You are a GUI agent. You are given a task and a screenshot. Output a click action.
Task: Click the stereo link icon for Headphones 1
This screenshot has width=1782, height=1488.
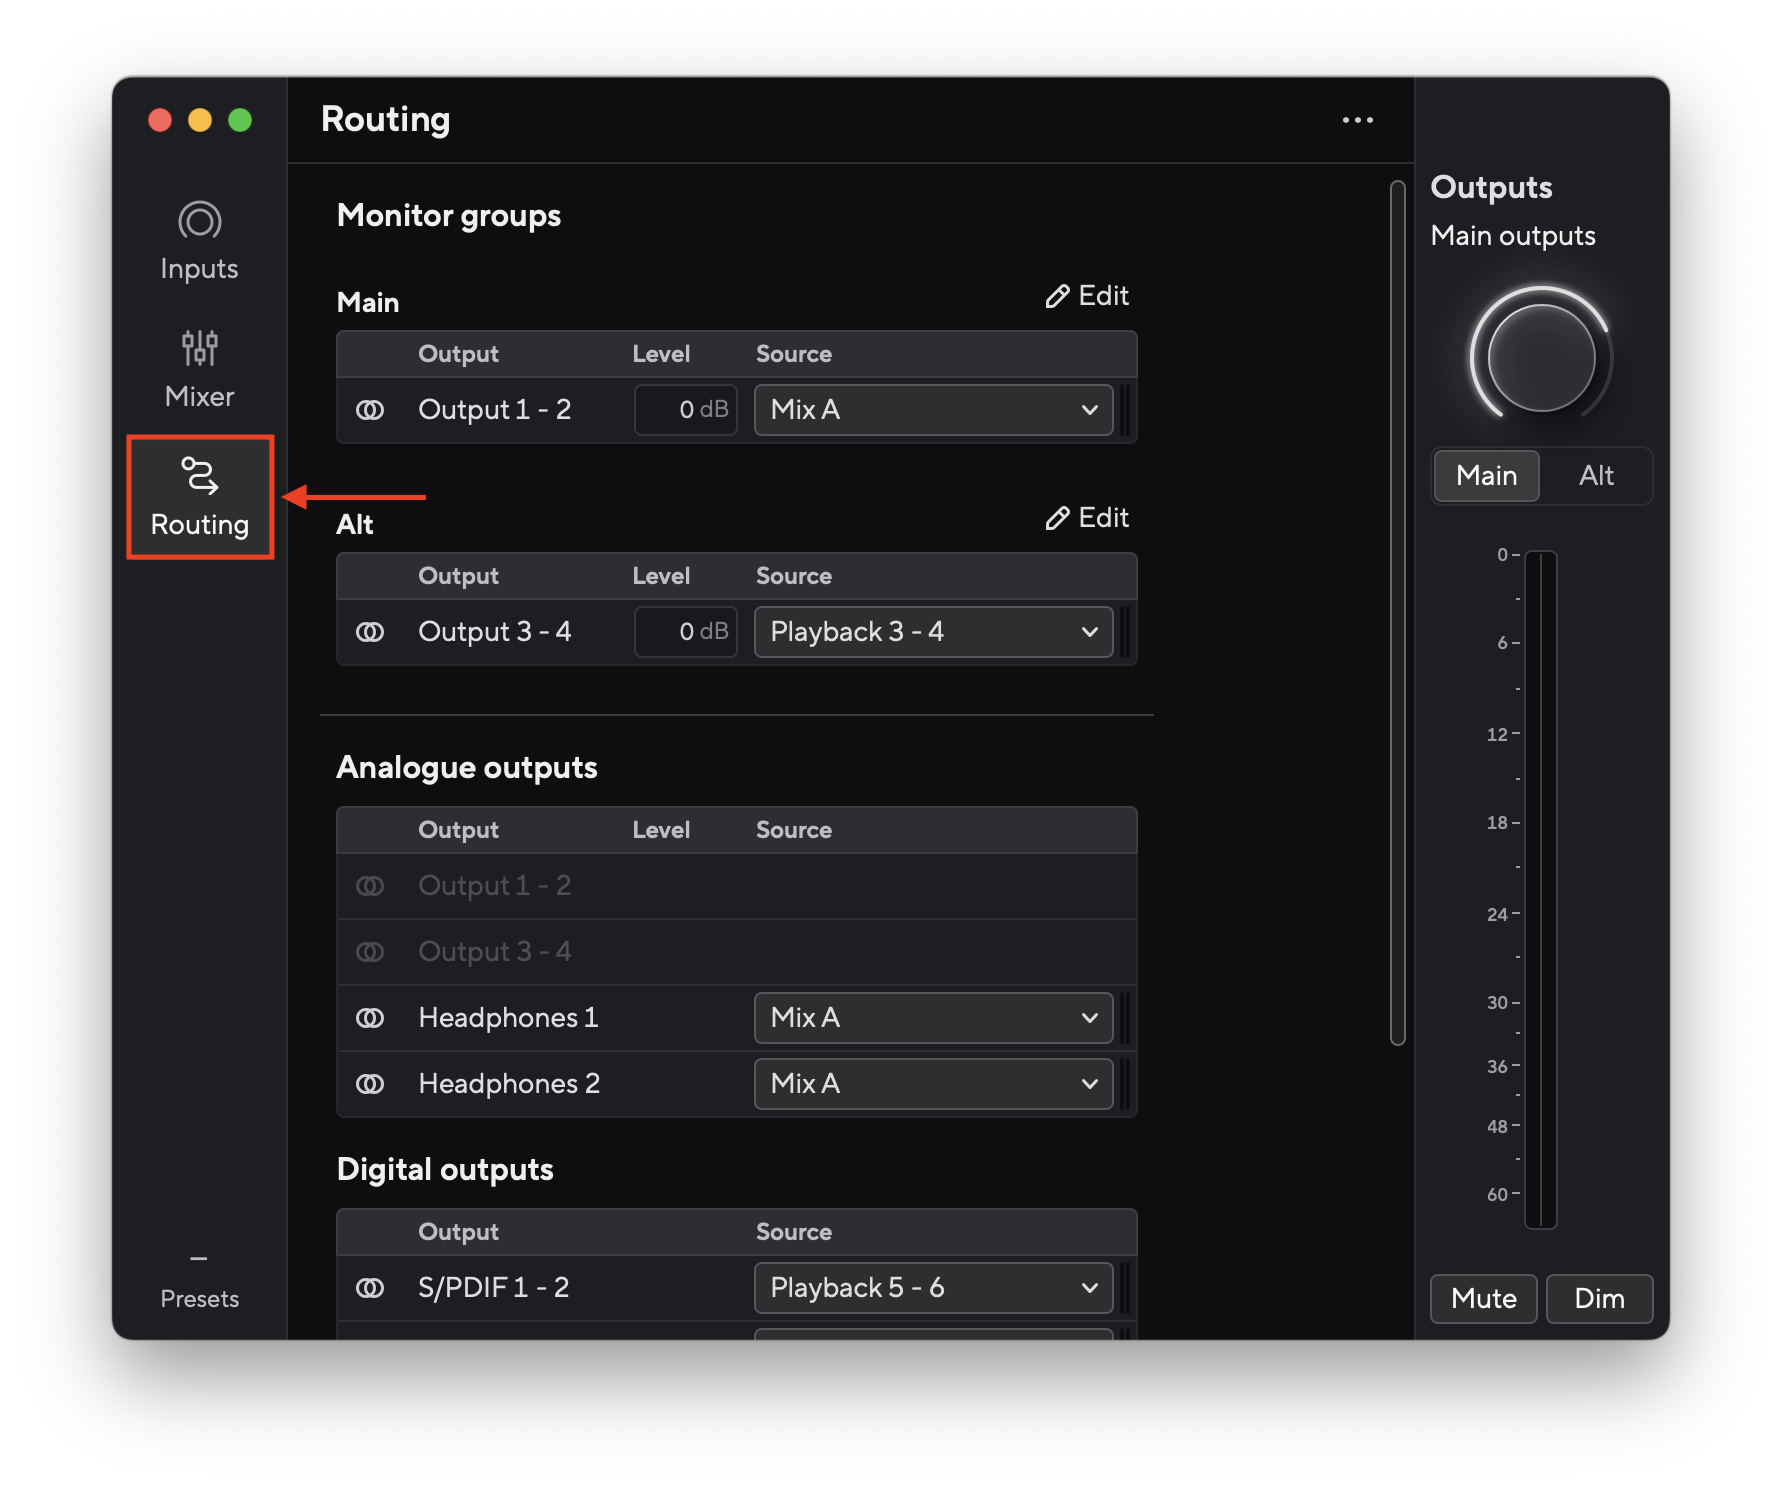pos(371,1017)
